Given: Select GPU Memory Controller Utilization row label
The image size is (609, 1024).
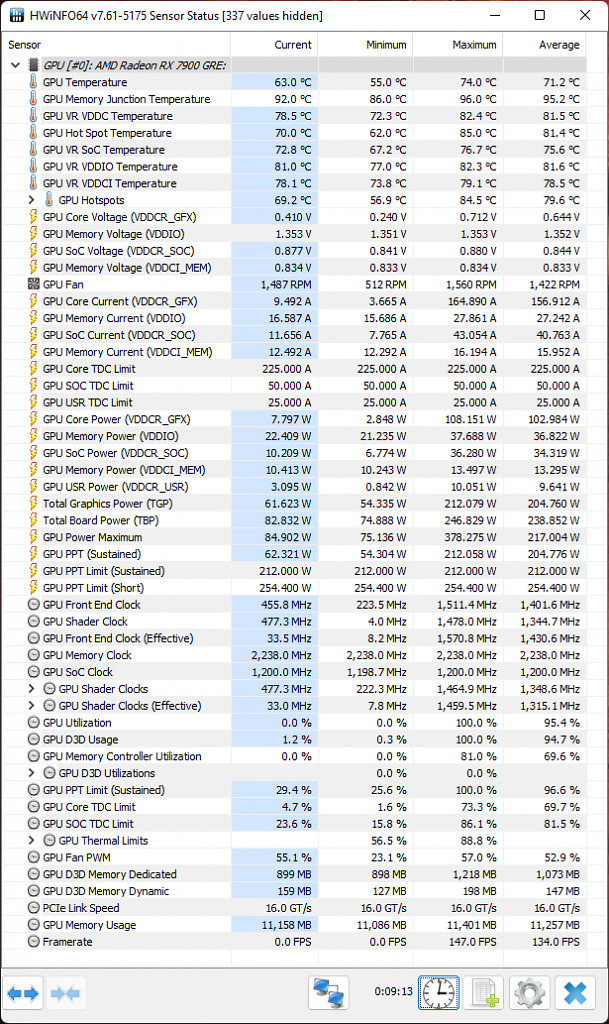Looking at the screenshot, I should point(122,756).
